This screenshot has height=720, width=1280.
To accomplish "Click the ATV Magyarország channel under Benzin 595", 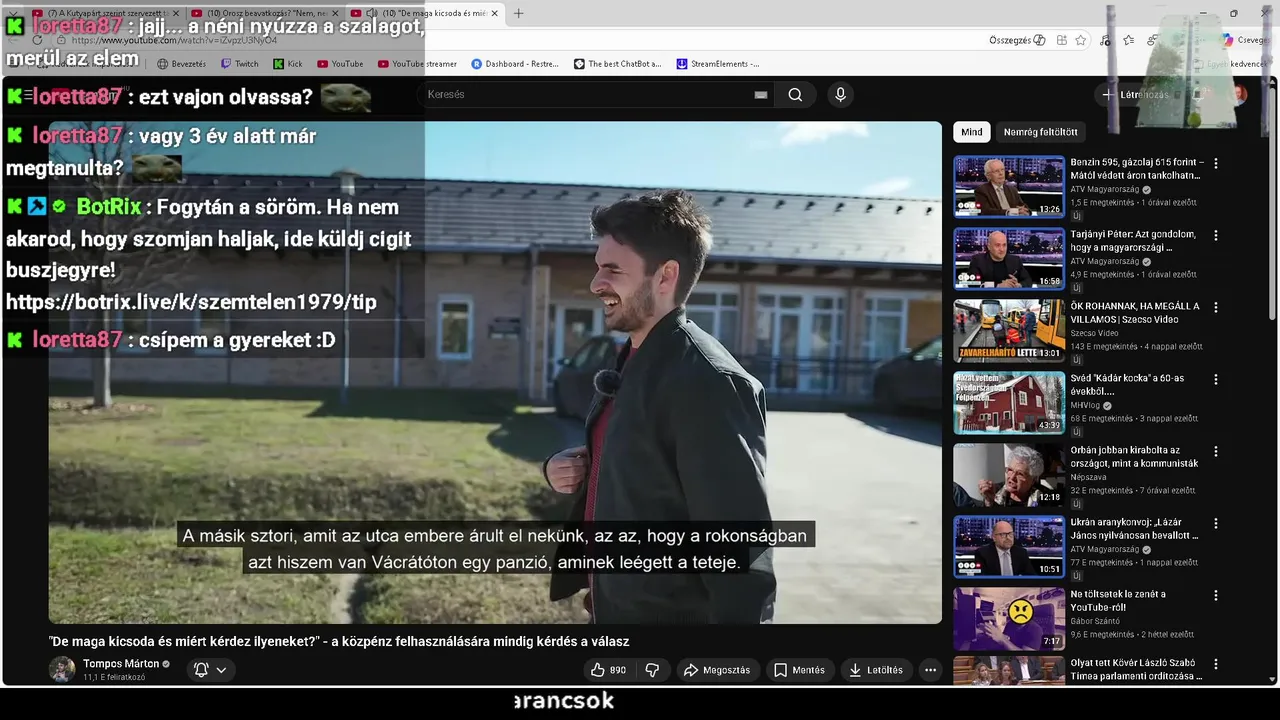I will point(1106,189).
